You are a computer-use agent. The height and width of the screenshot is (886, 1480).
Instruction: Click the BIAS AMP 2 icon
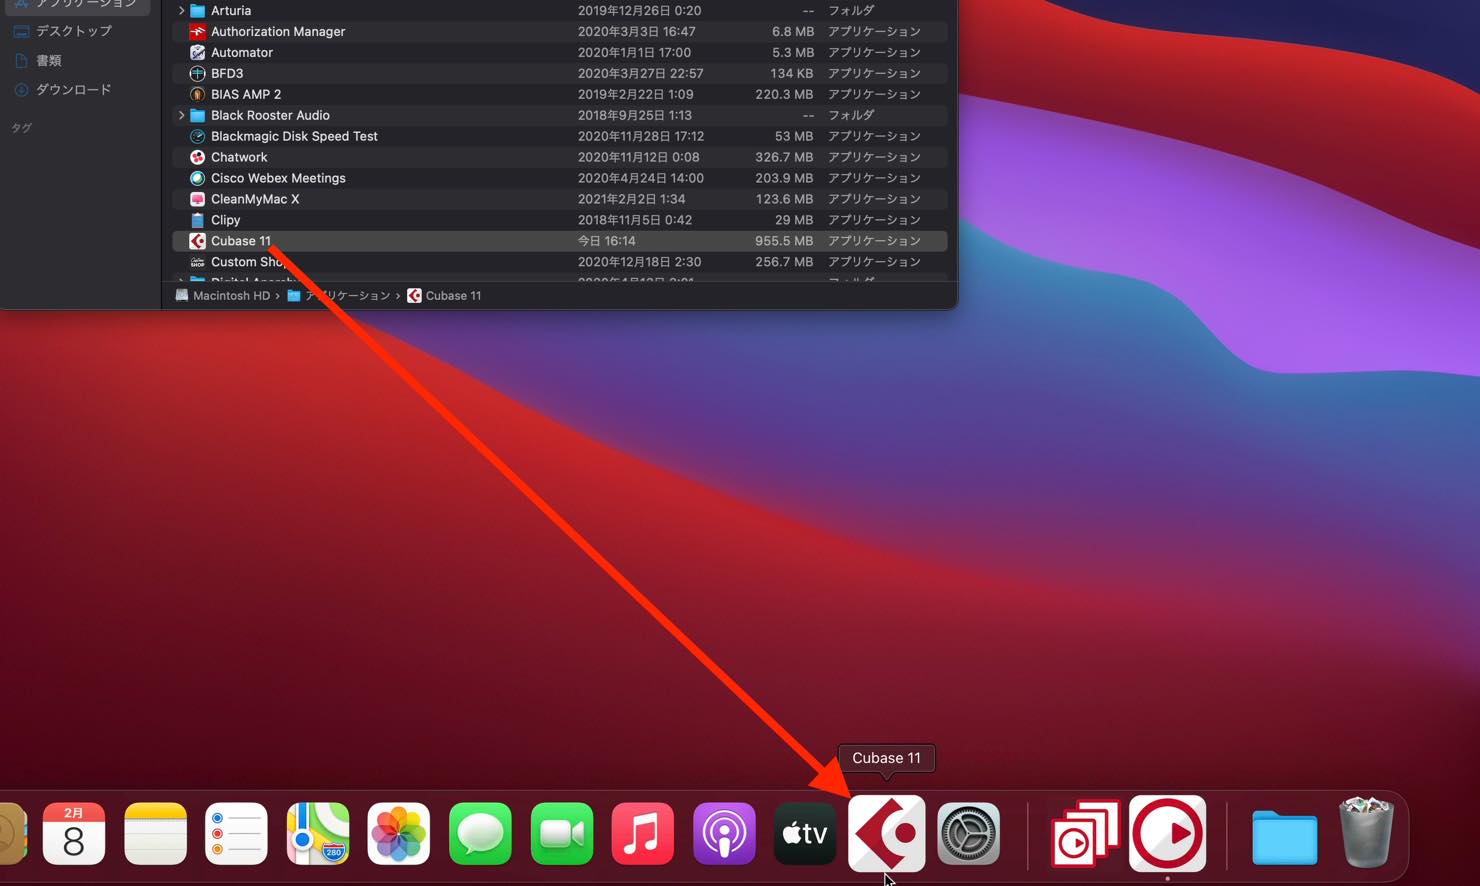(197, 94)
